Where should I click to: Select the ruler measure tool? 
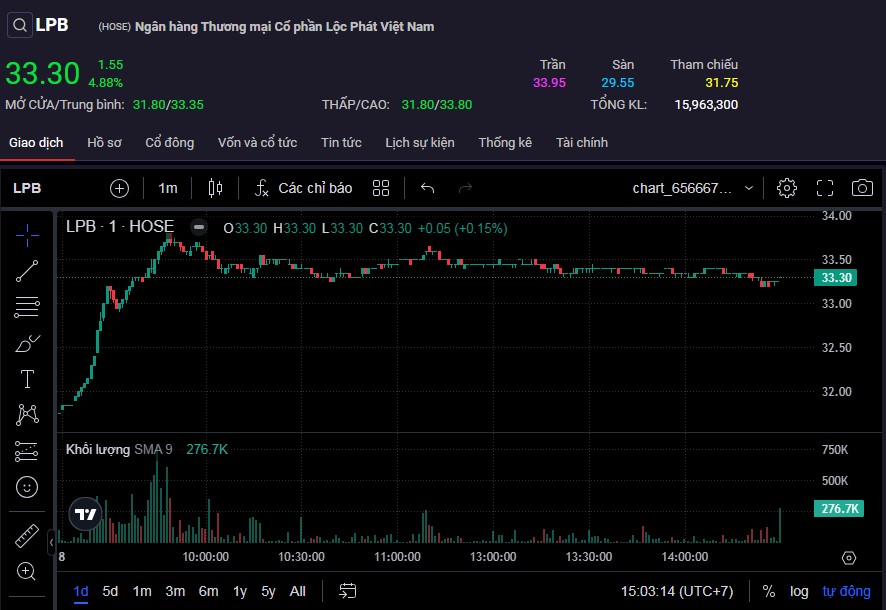tap(27, 536)
